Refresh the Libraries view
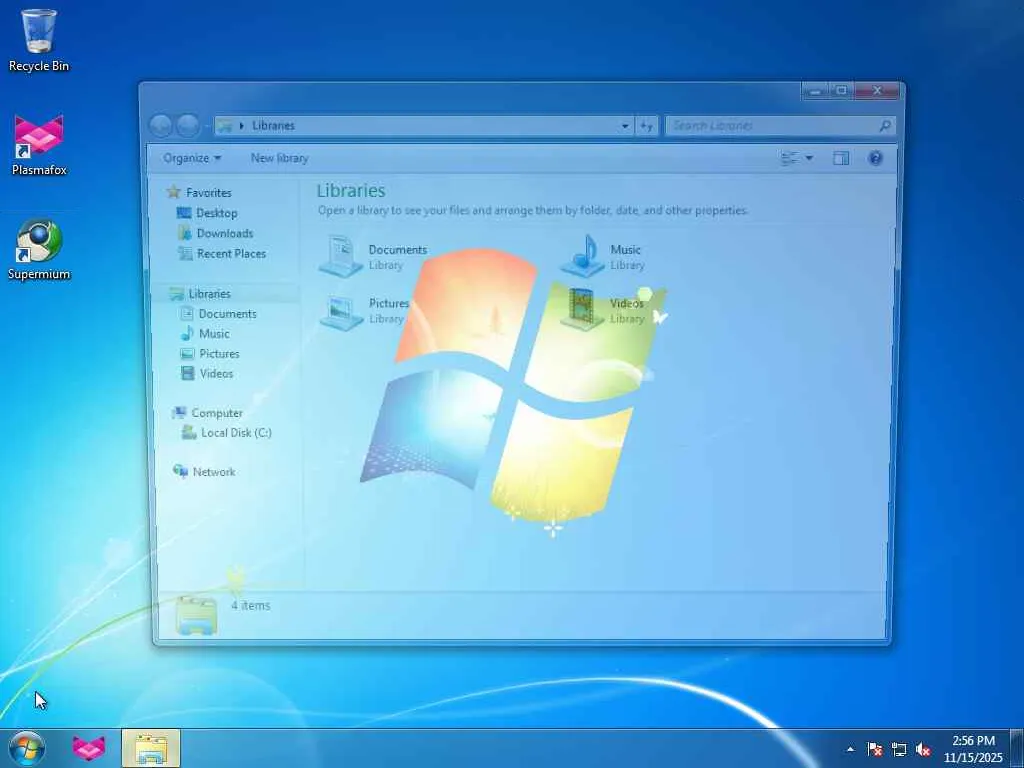The height and width of the screenshot is (768, 1024). (647, 125)
